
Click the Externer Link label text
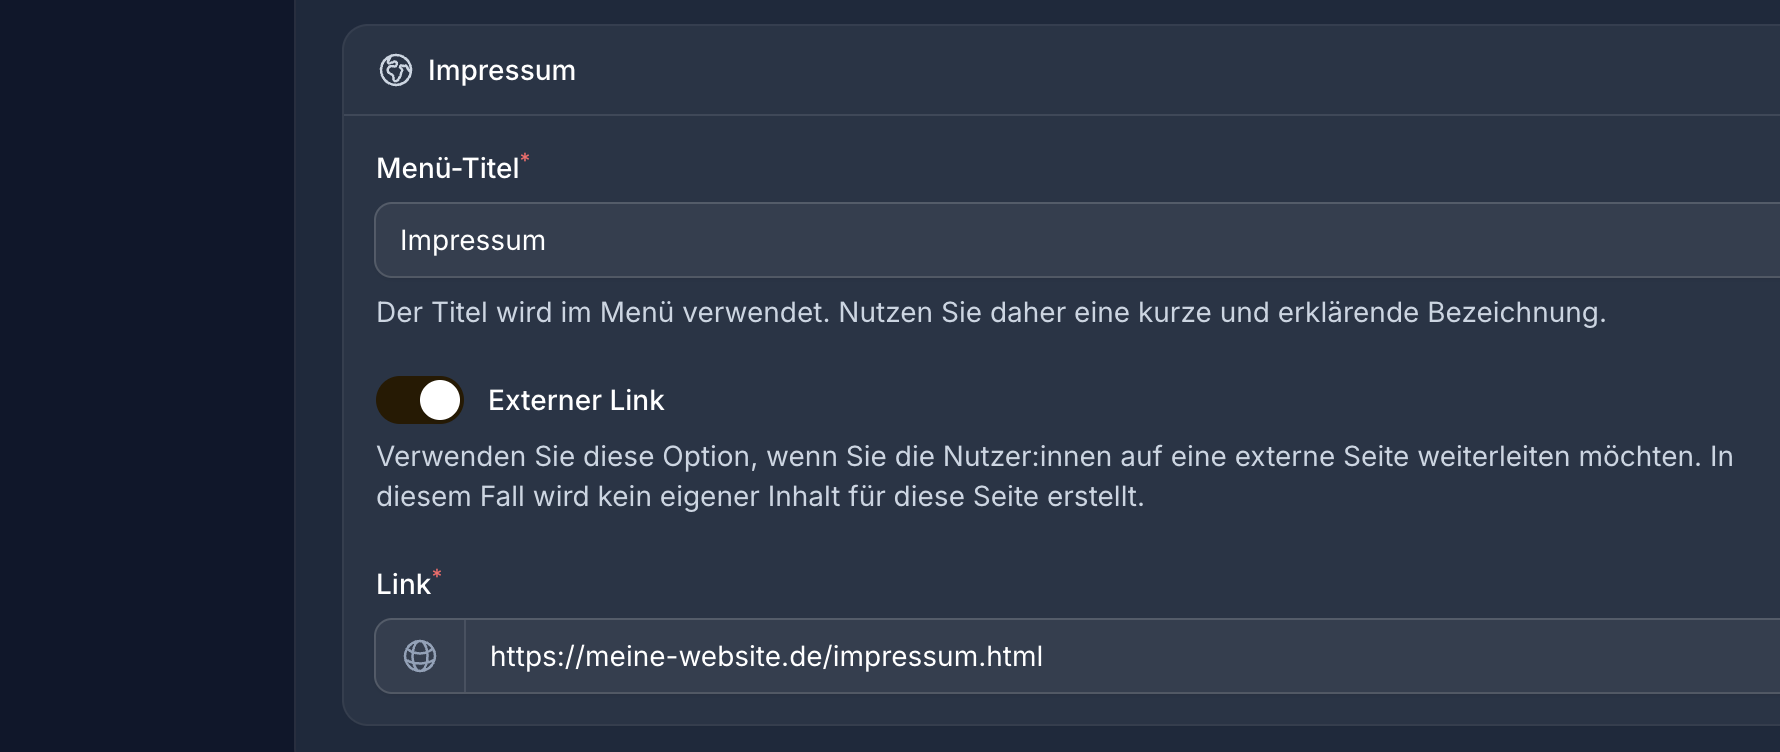[x=577, y=399]
